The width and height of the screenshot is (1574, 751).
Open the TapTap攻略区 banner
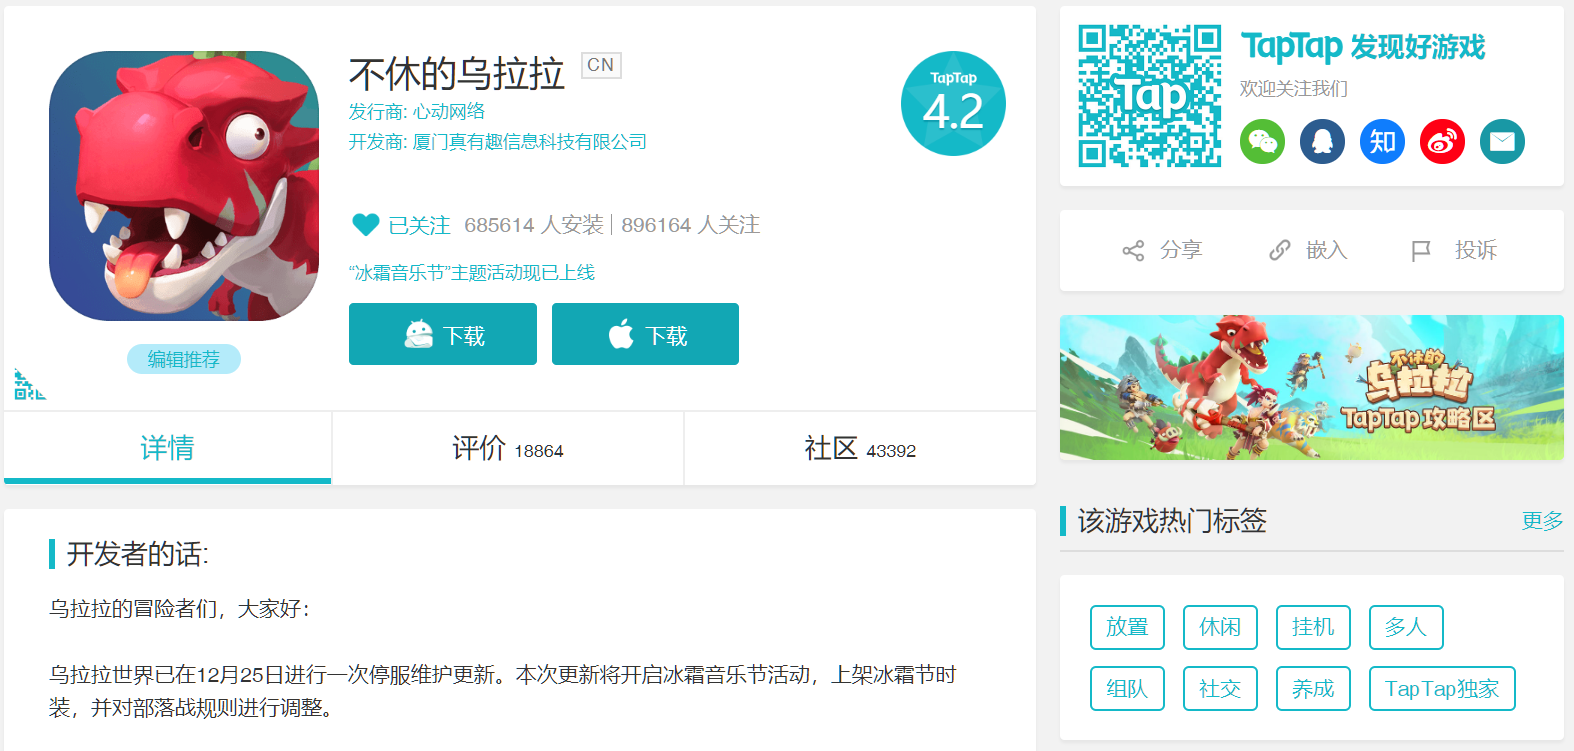click(1312, 387)
